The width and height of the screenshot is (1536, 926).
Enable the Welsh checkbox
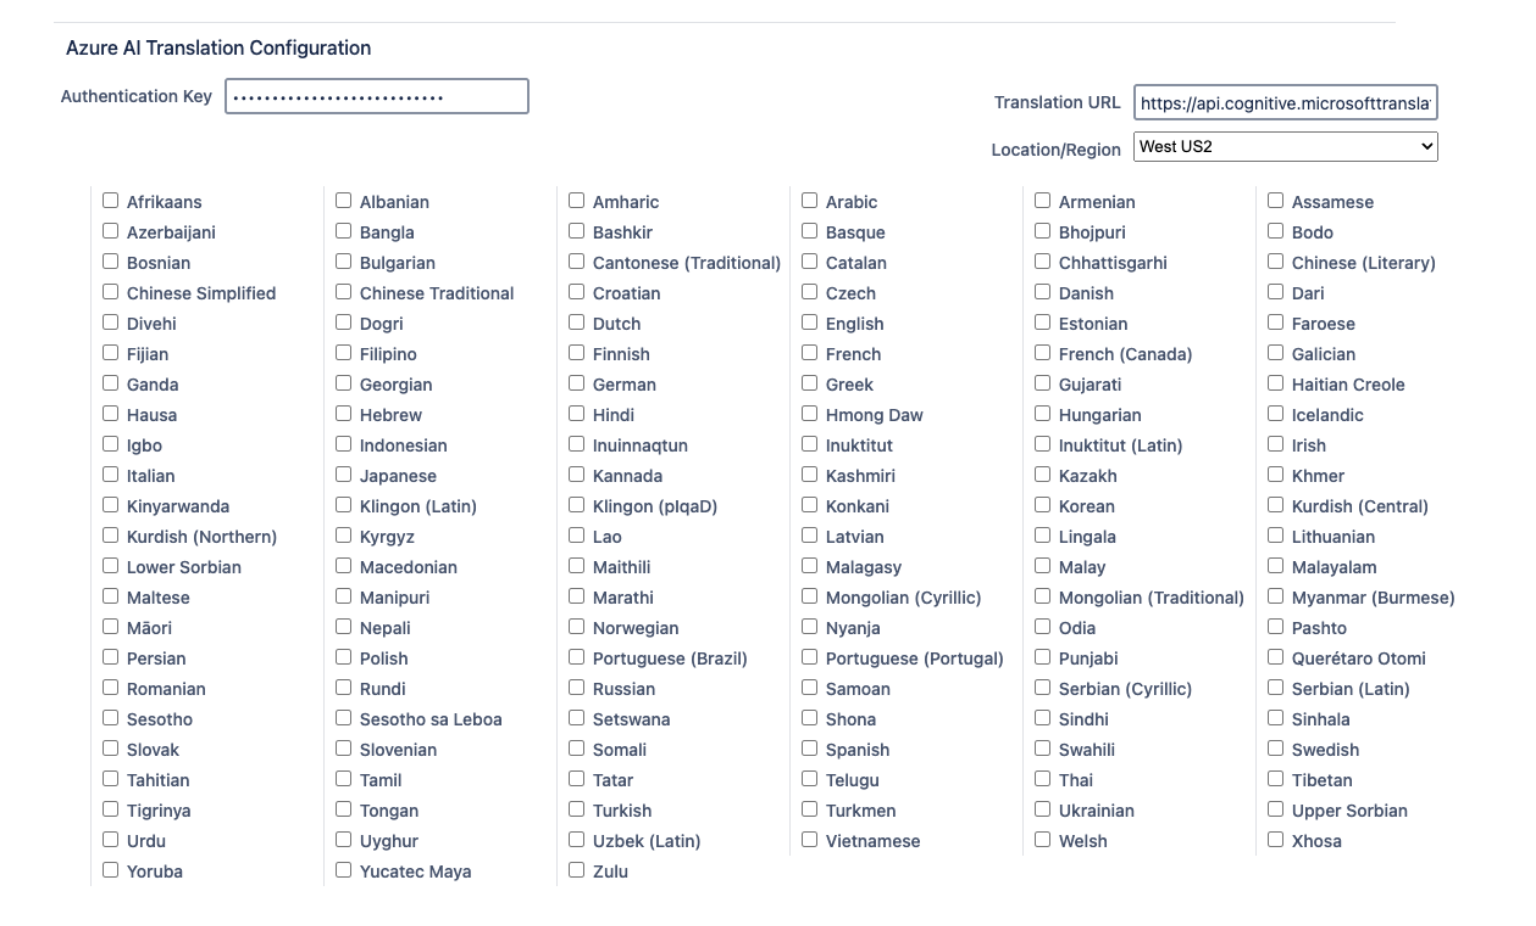(x=1043, y=840)
